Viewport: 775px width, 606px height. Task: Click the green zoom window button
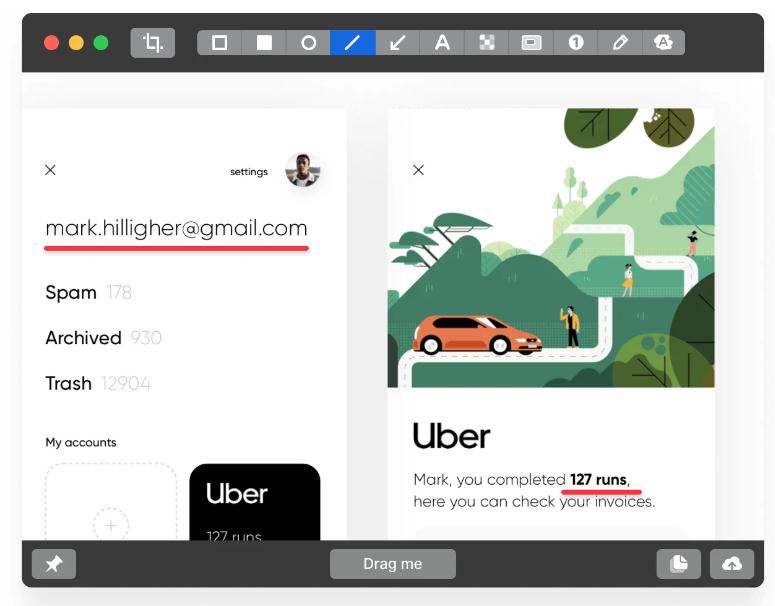[101, 43]
